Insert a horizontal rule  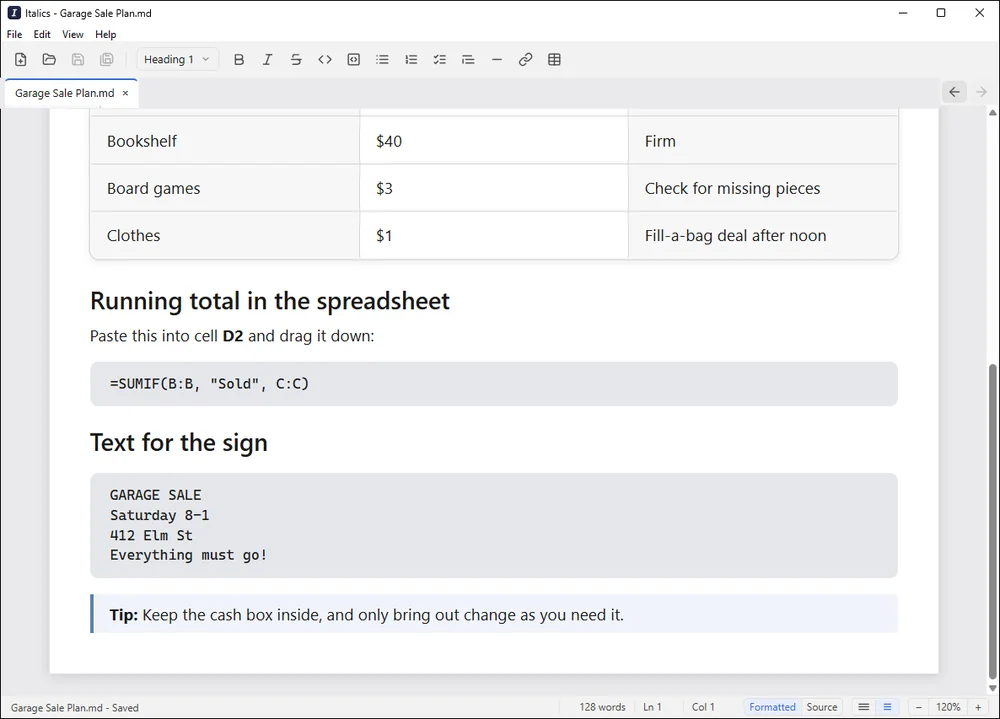[x=497, y=59]
